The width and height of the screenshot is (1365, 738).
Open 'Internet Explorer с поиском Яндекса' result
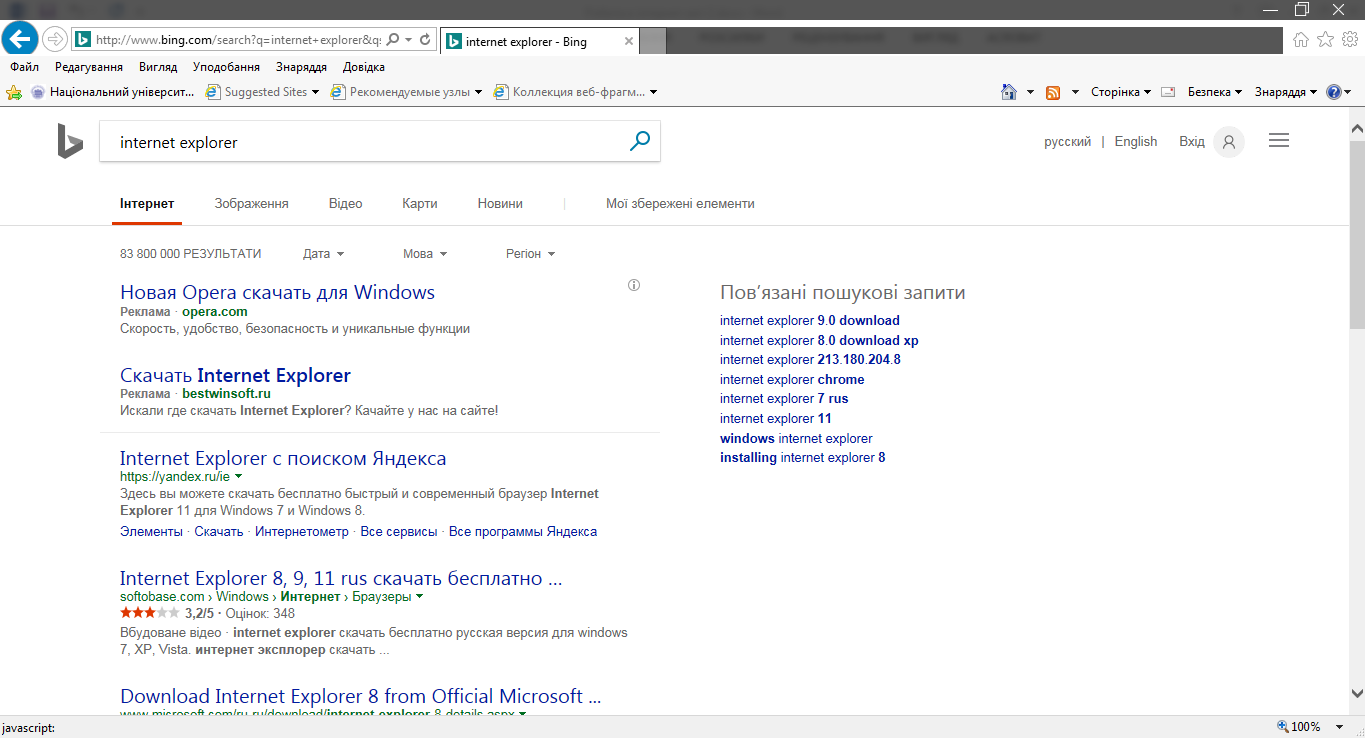pyautogui.click(x=283, y=459)
